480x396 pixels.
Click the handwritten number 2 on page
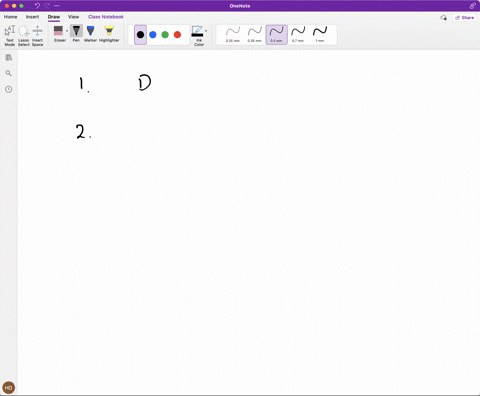[x=80, y=131]
